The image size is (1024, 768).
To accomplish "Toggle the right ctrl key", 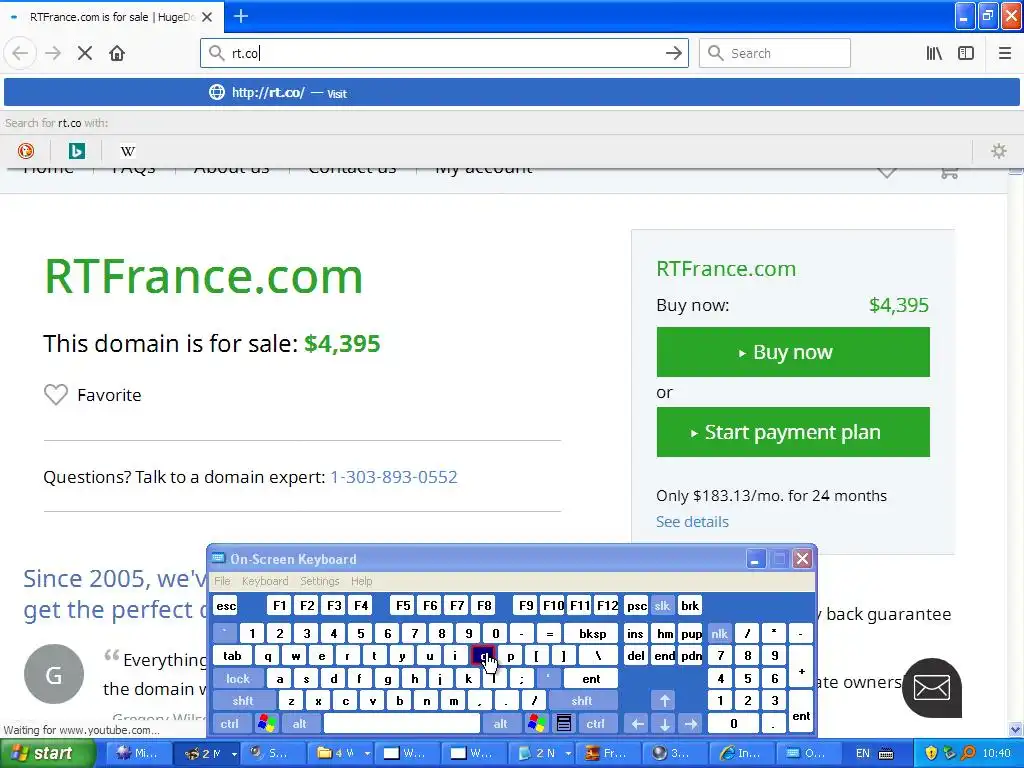I will 596,724.
